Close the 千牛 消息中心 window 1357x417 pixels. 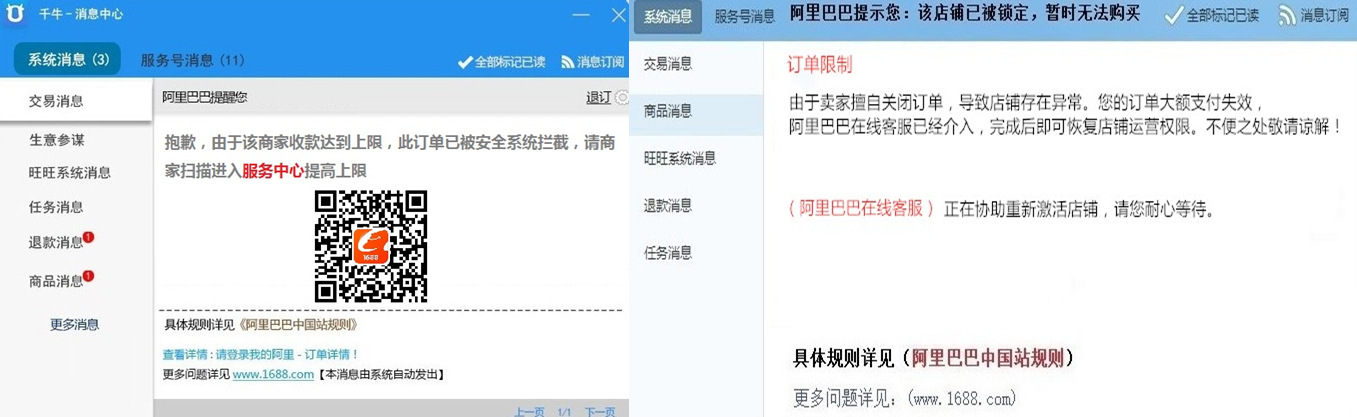coord(618,15)
